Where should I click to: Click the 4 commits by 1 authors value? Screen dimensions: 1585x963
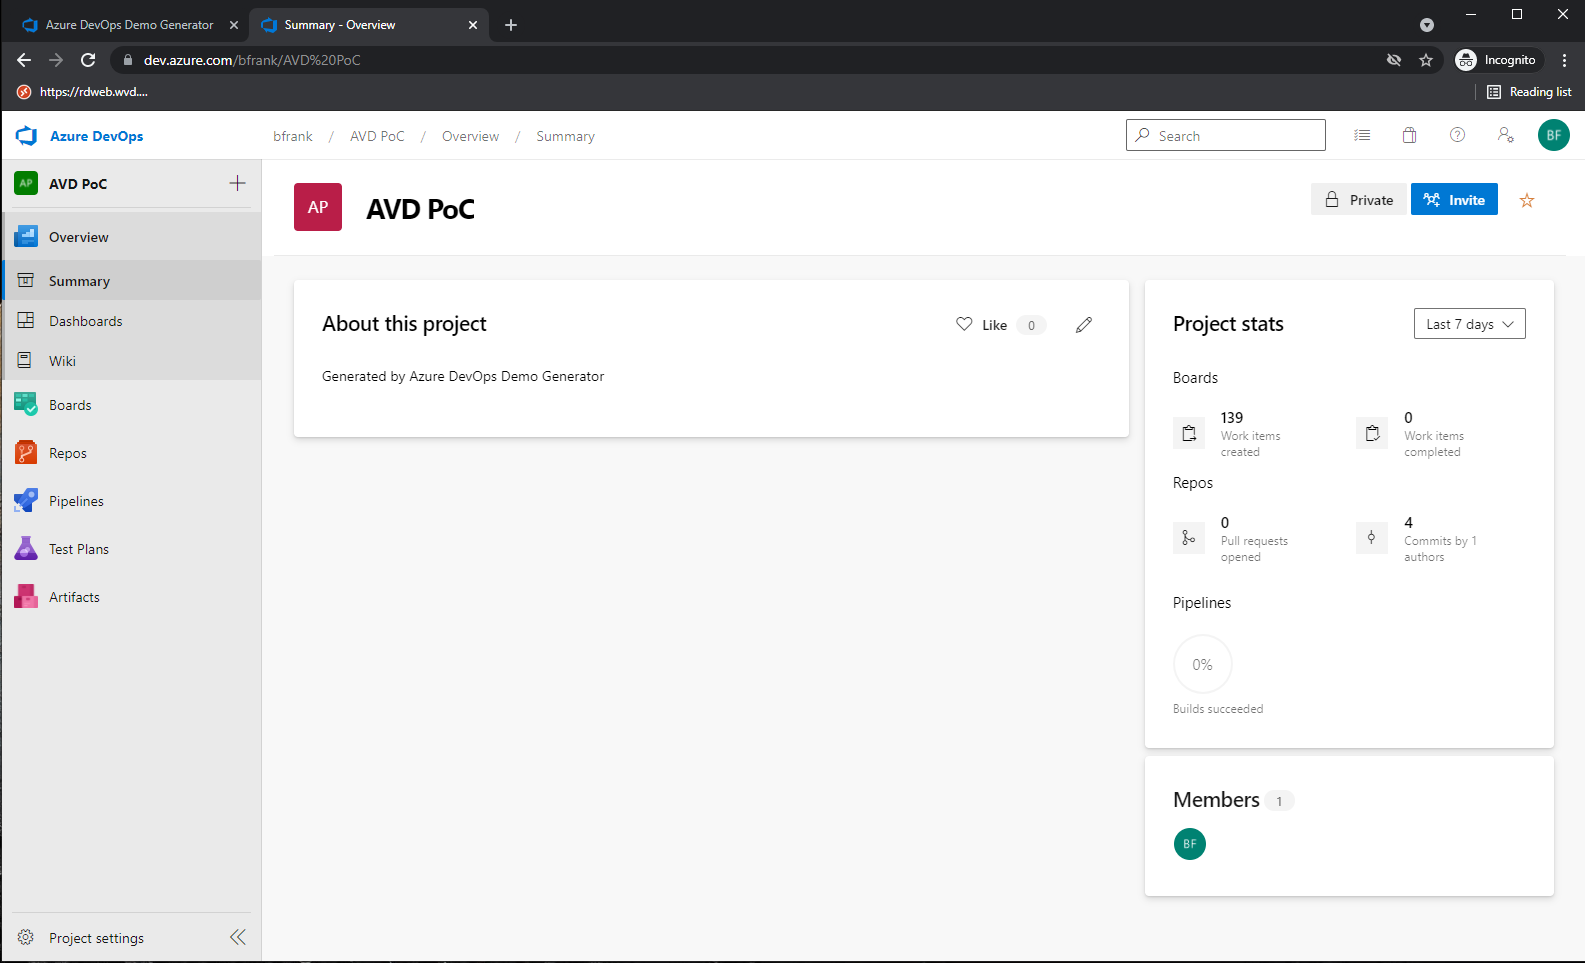[1408, 523]
